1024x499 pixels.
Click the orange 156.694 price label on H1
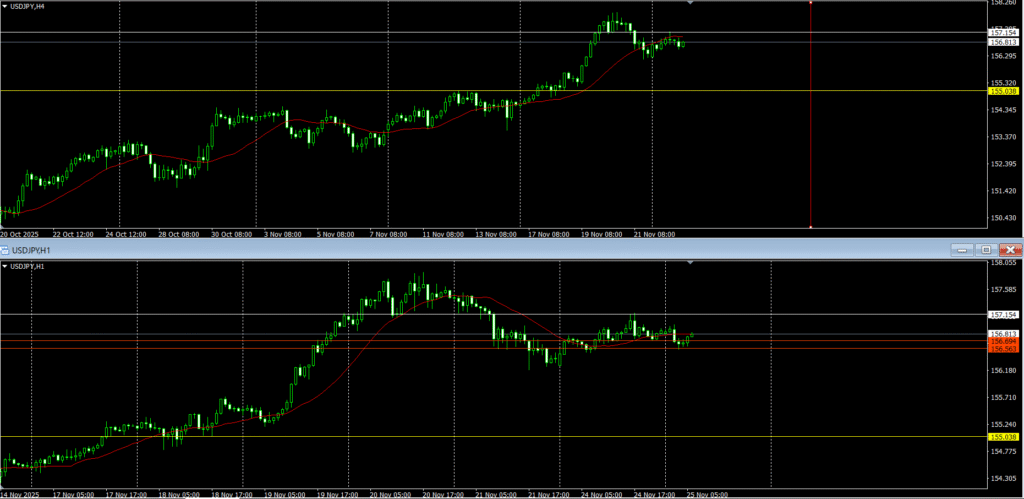(x=1003, y=341)
